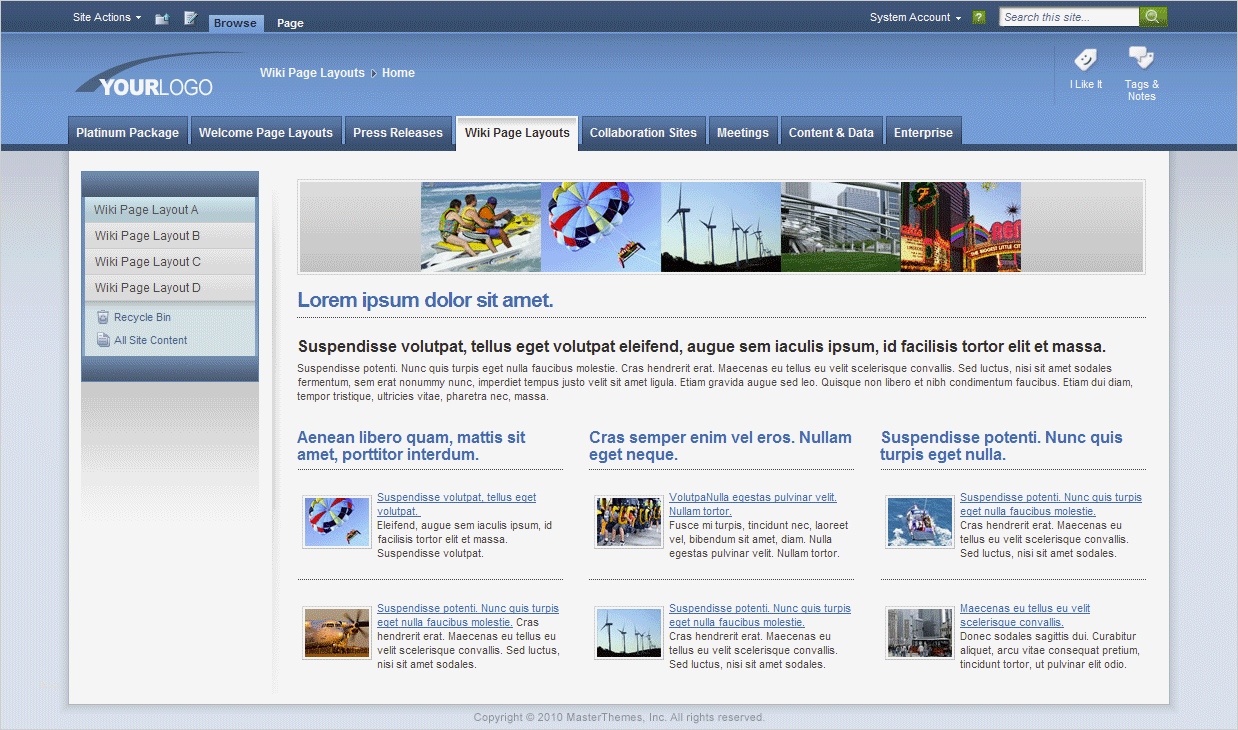Switch to the Meetings tab

(743, 131)
